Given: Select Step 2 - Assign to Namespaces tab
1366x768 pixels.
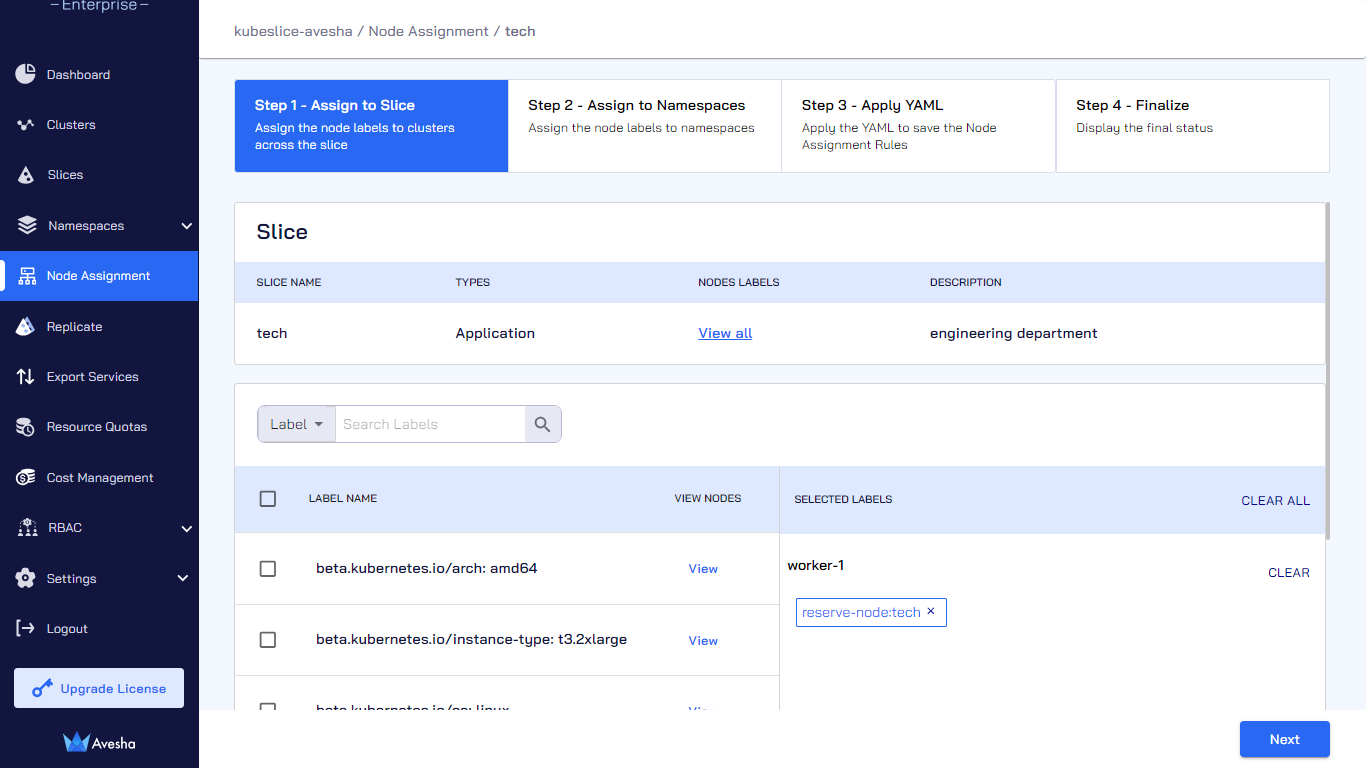Looking at the screenshot, I should 645,126.
